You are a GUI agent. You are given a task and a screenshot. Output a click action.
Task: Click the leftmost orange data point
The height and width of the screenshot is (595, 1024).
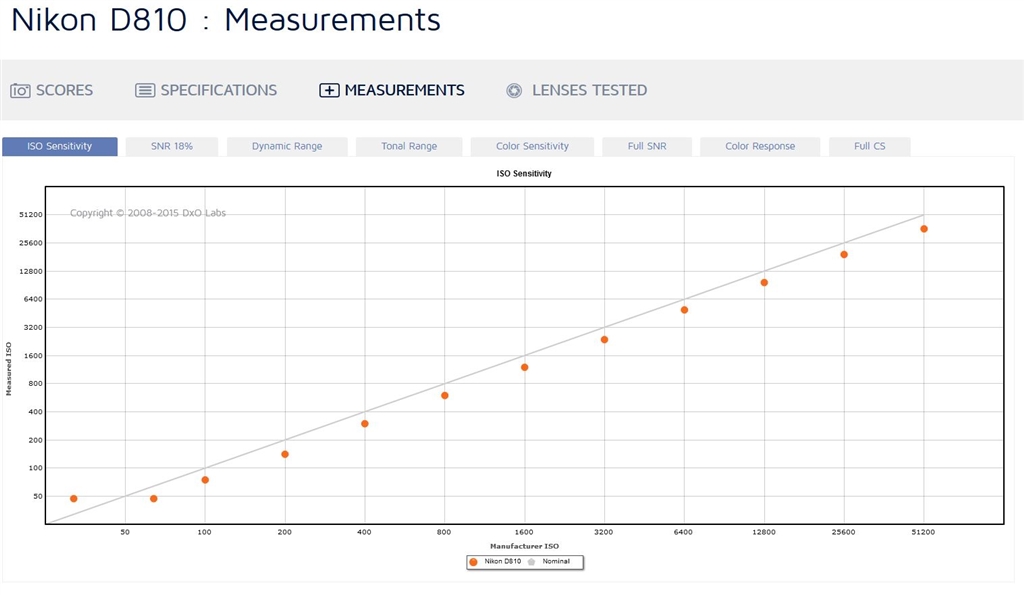pos(74,499)
